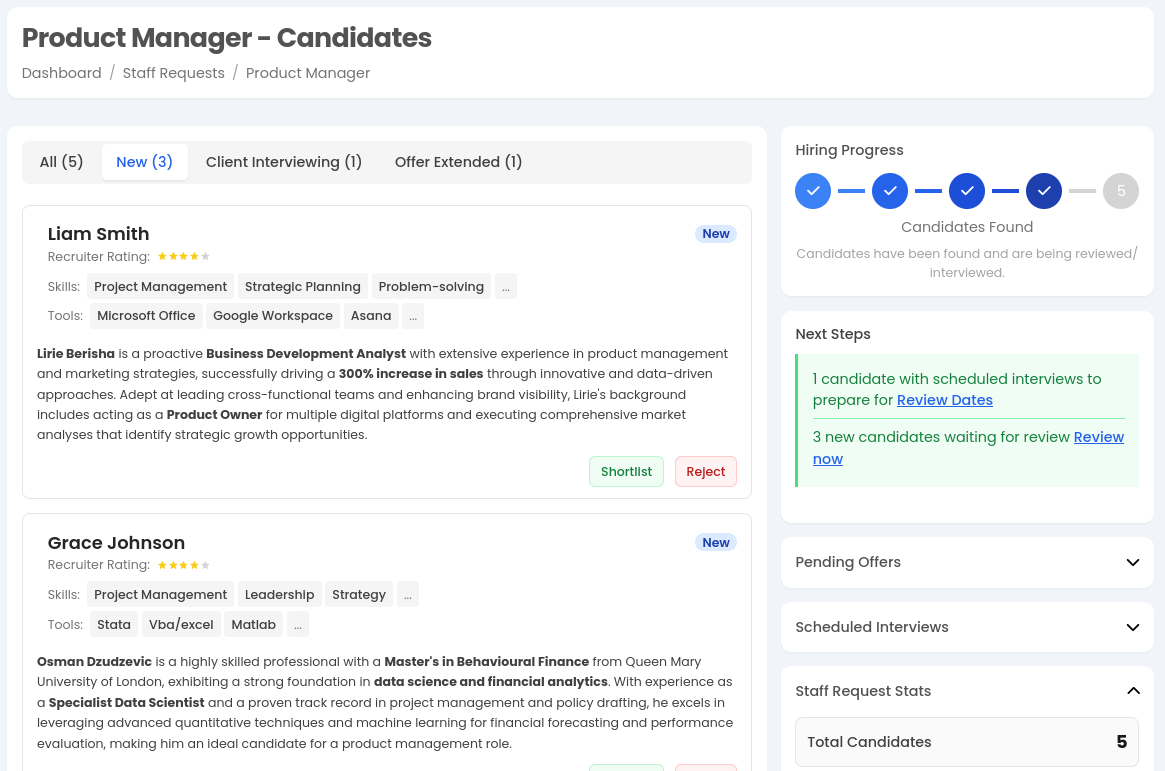The image size is (1165, 771).
Task: Click the second hiring progress checkmark circle
Action: (x=890, y=191)
